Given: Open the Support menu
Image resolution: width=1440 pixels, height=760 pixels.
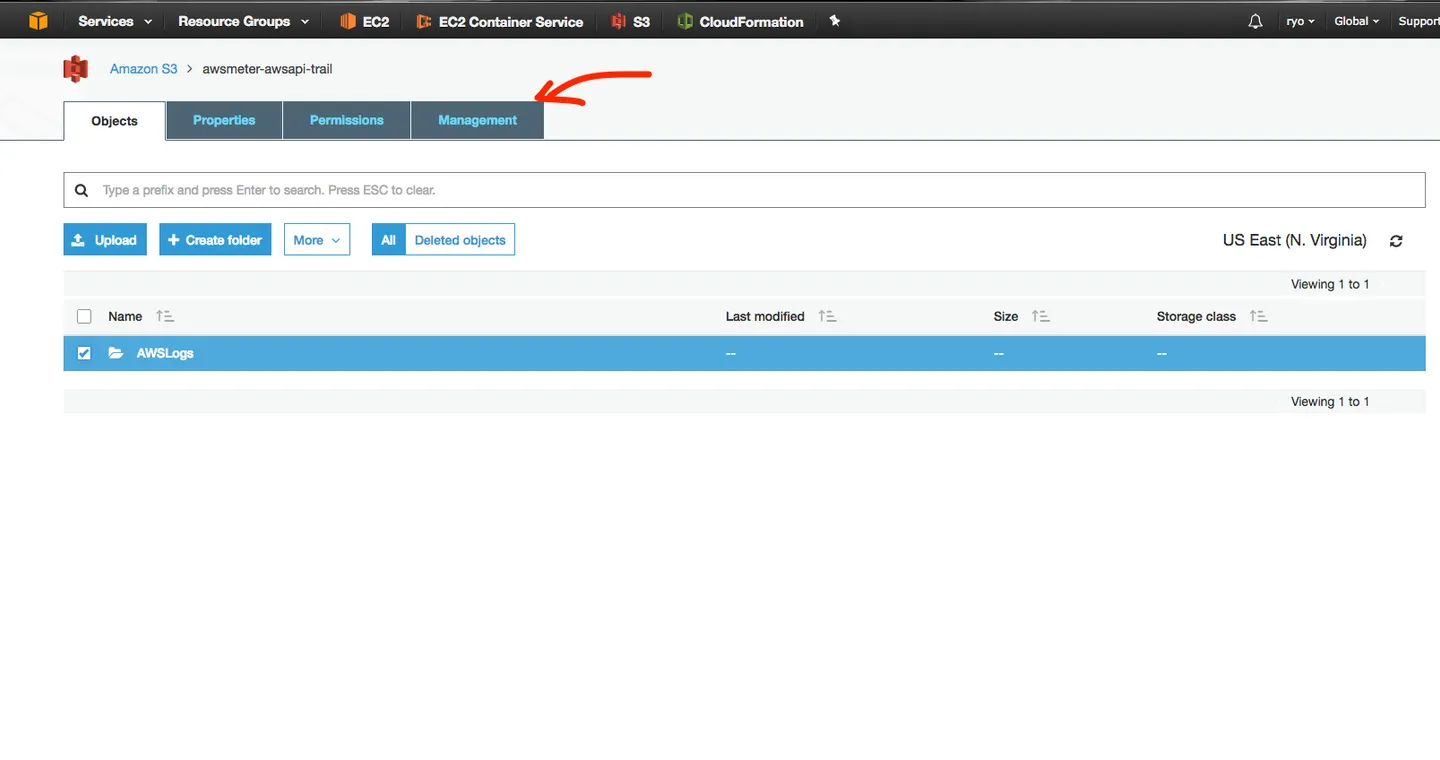Looking at the screenshot, I should 1418,21.
